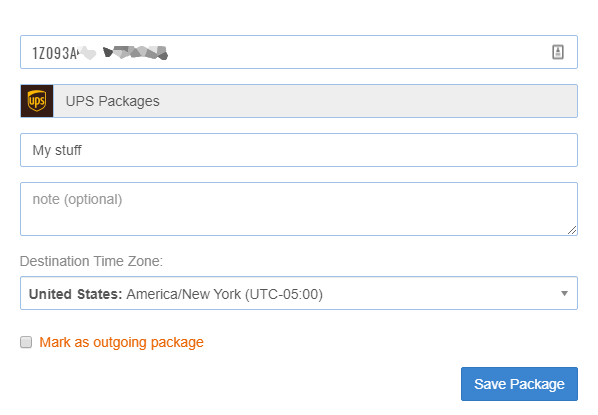This screenshot has width=598, height=415.
Task: Click the Save Package button
Action: click(x=519, y=384)
